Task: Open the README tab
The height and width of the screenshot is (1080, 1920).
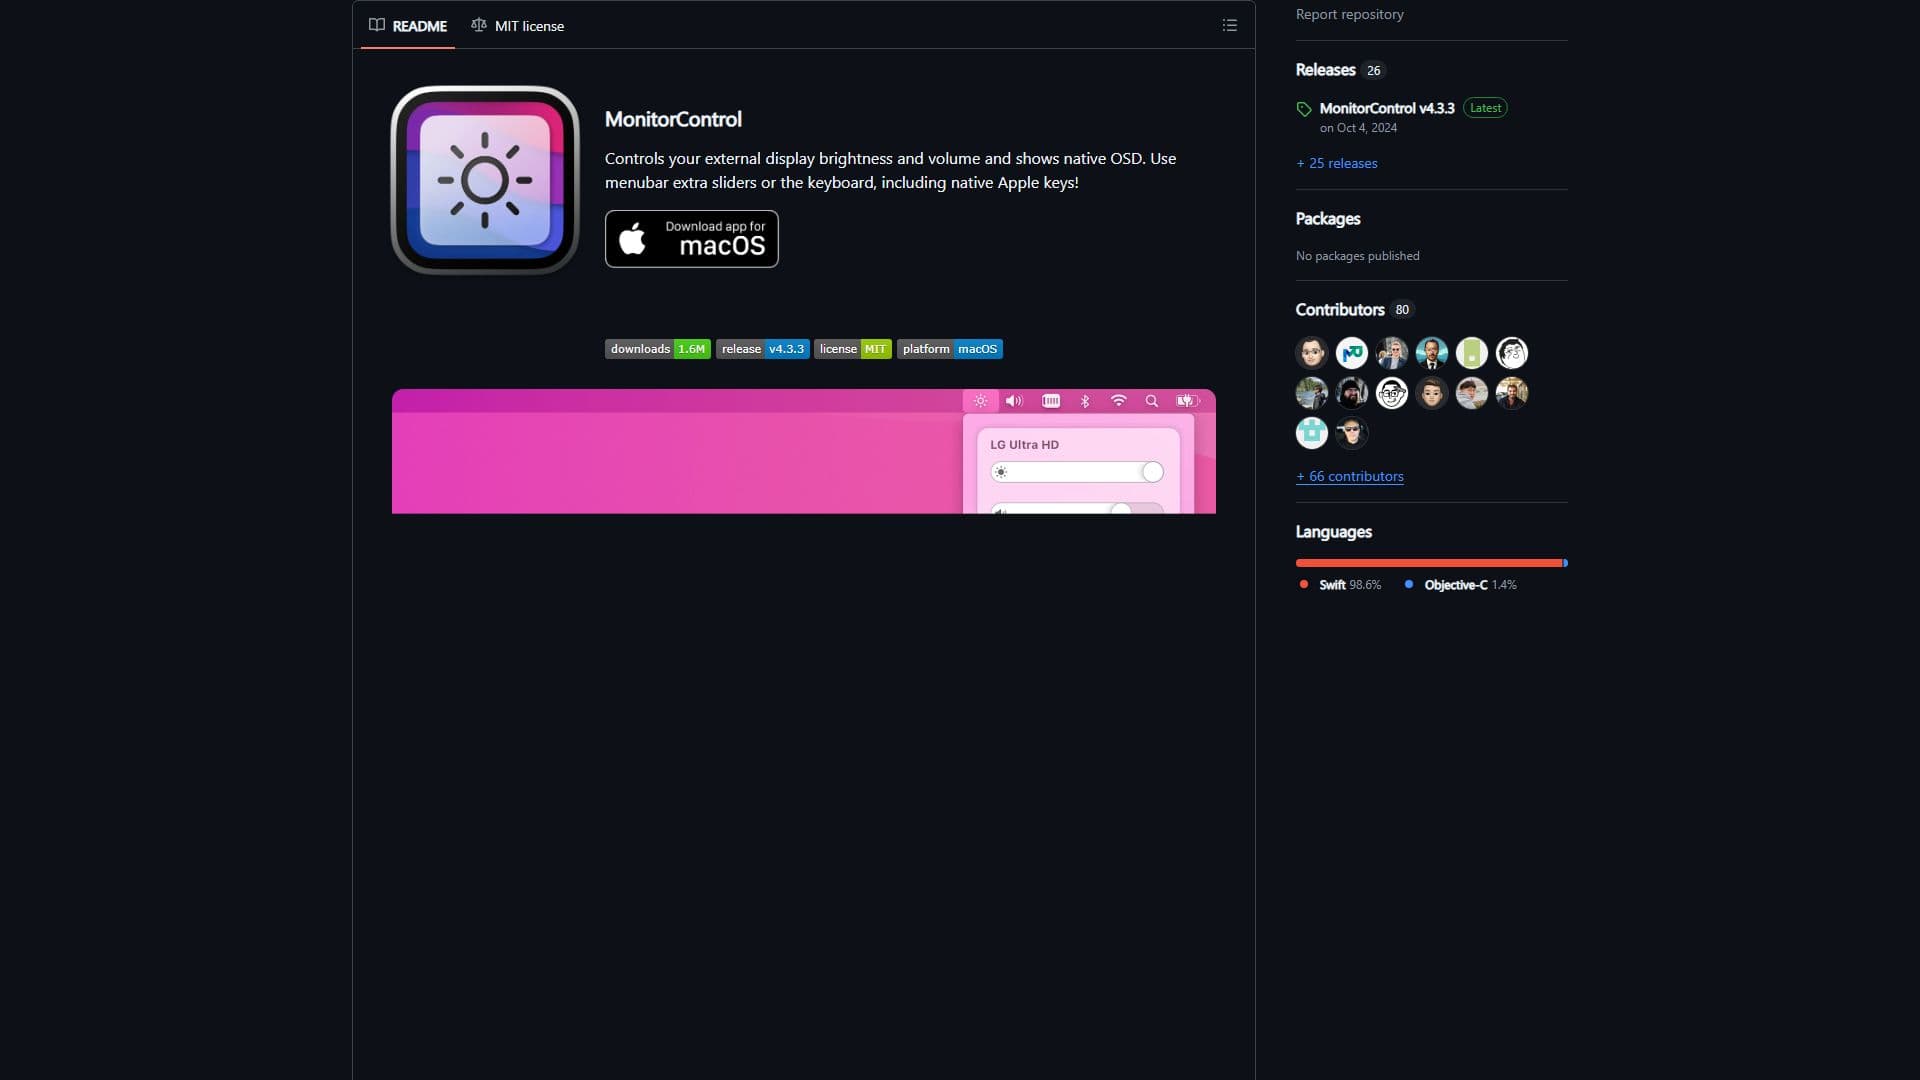Action: click(408, 26)
